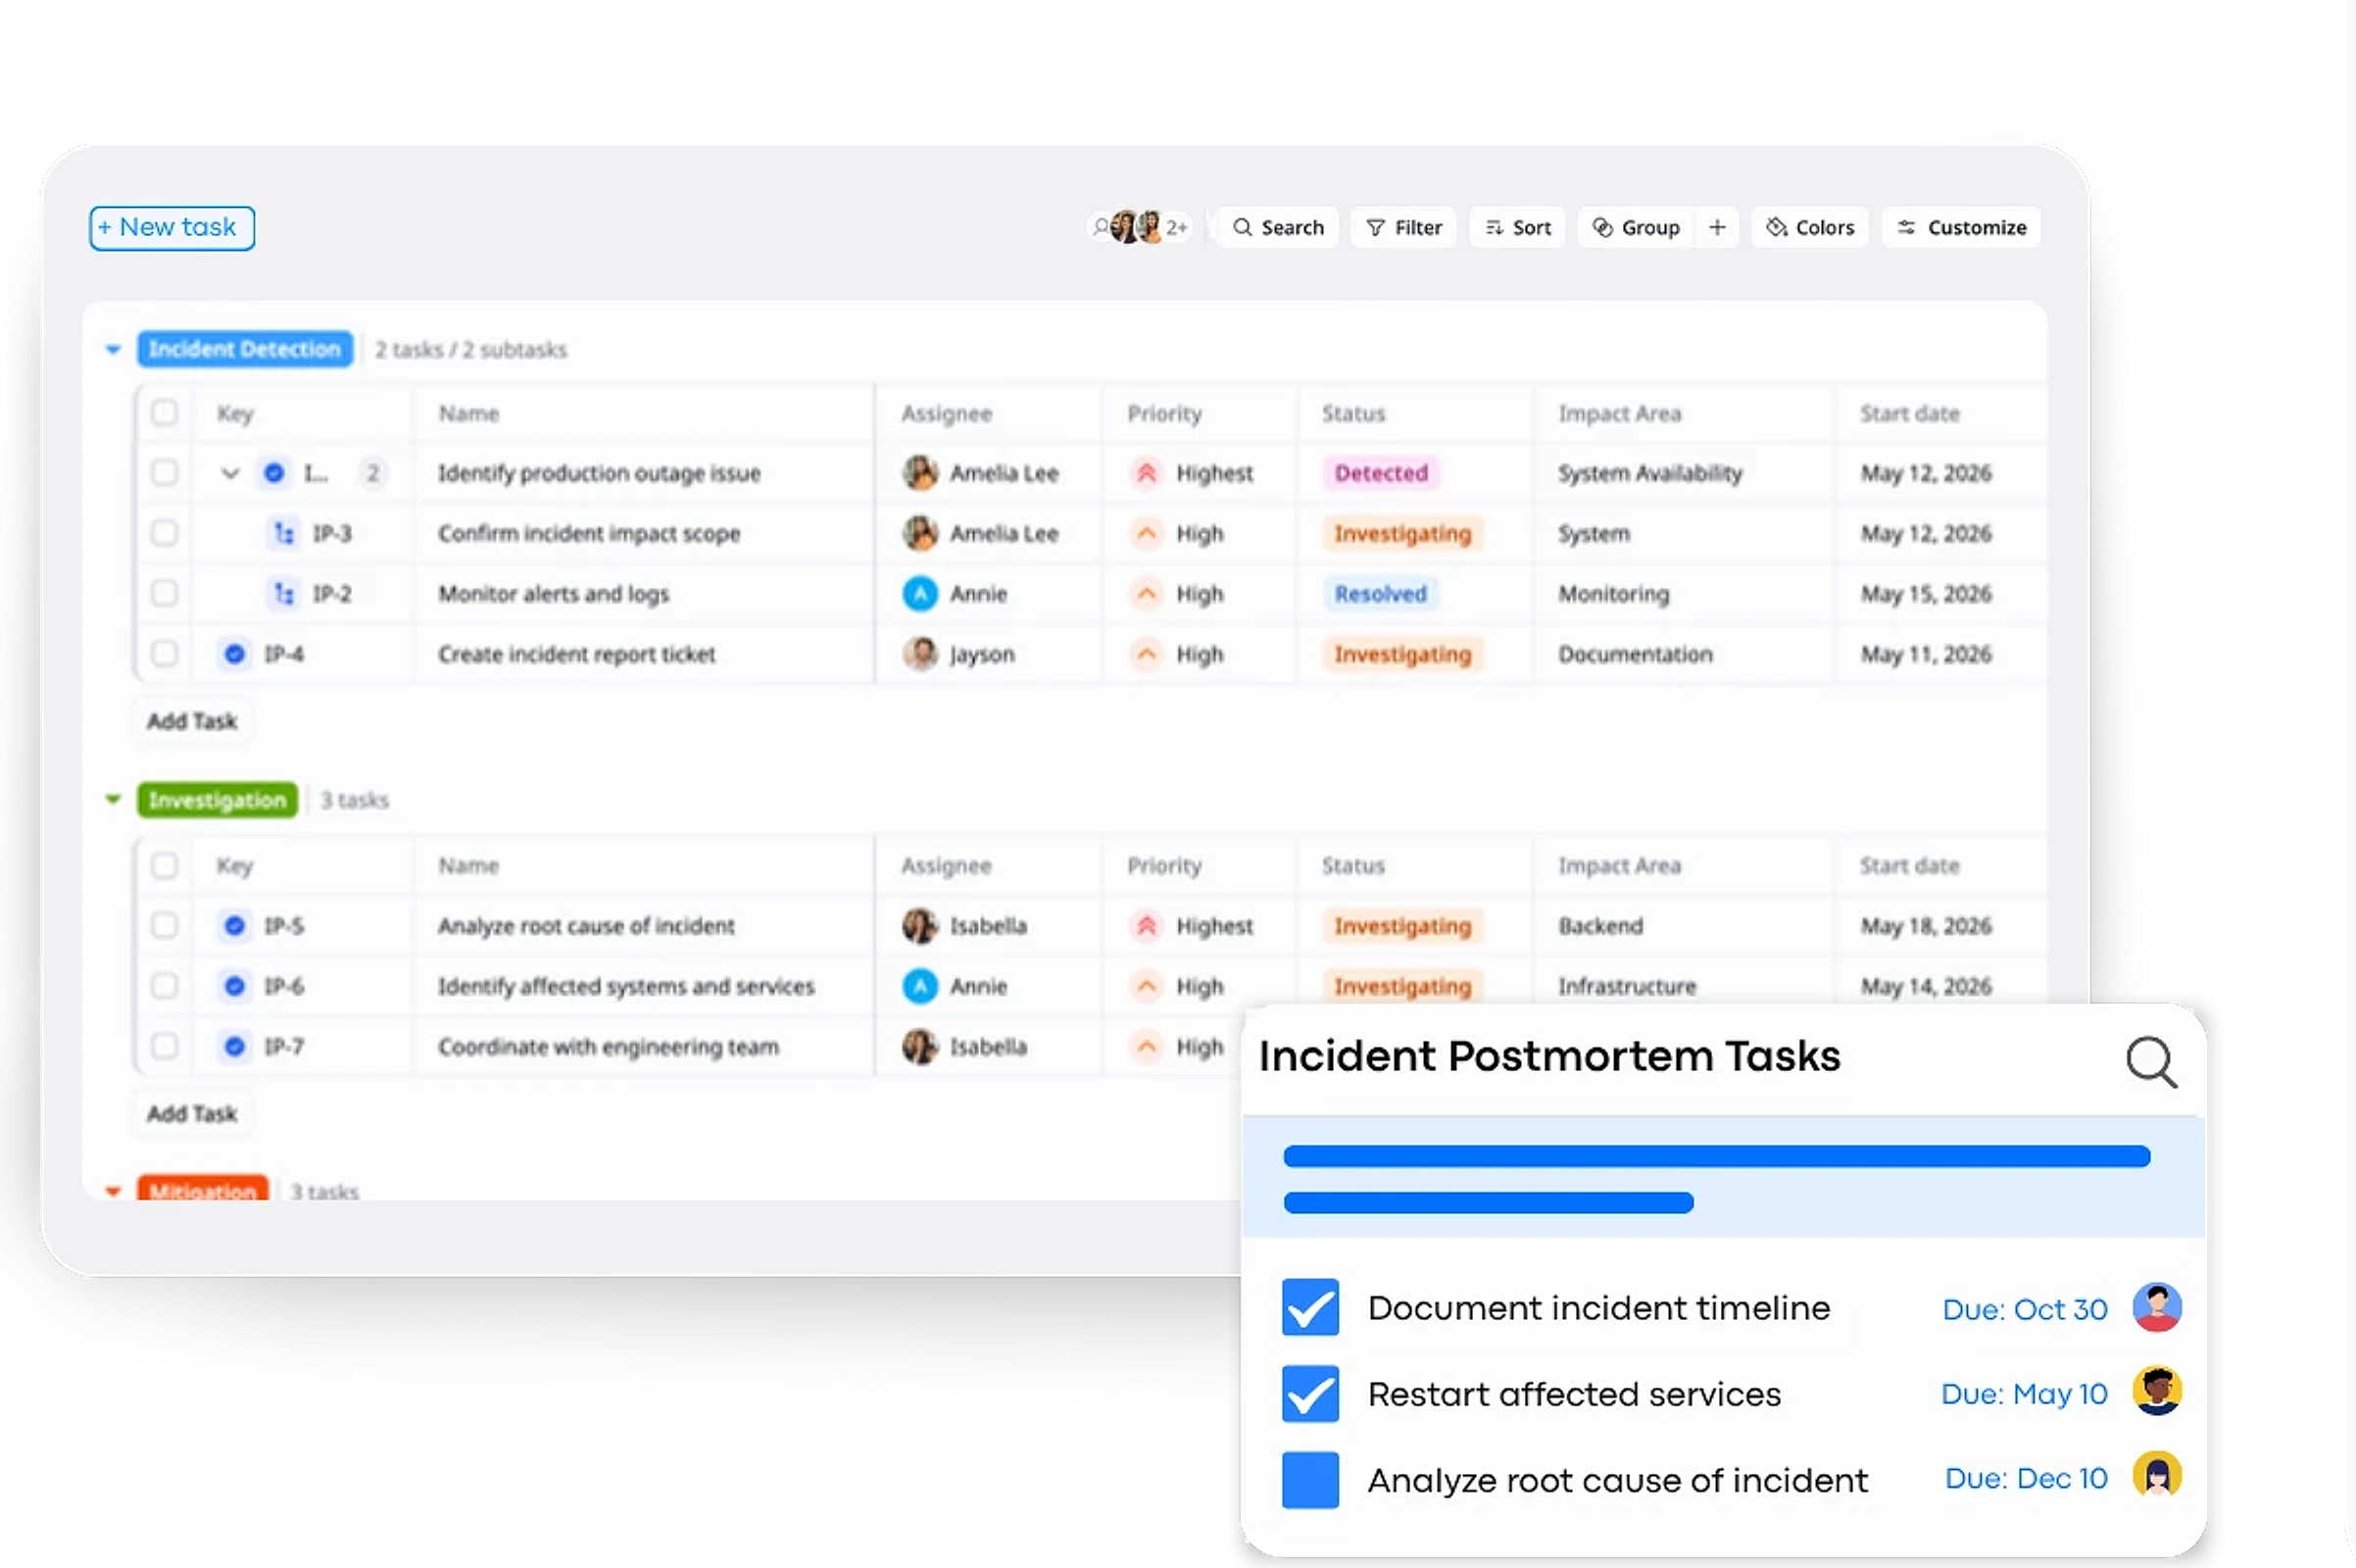Click Highest priority icon for Identify production outage
The image size is (2356, 1568).
1147,473
